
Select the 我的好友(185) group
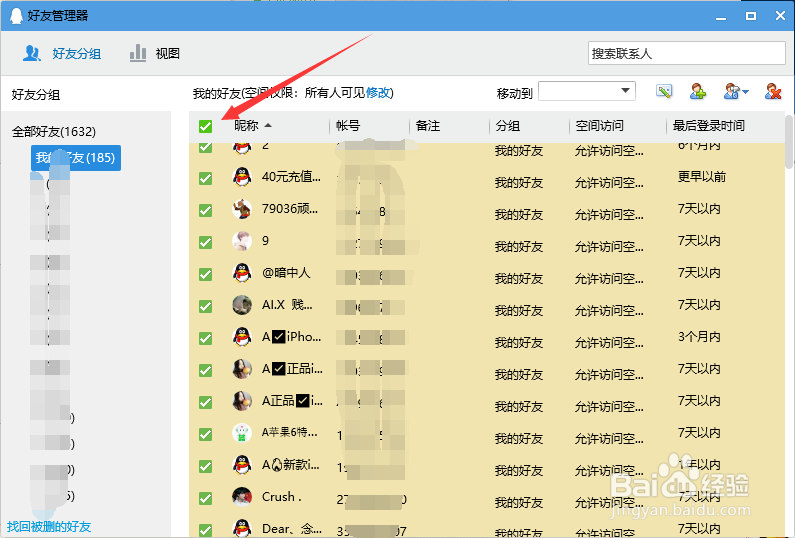[76, 158]
